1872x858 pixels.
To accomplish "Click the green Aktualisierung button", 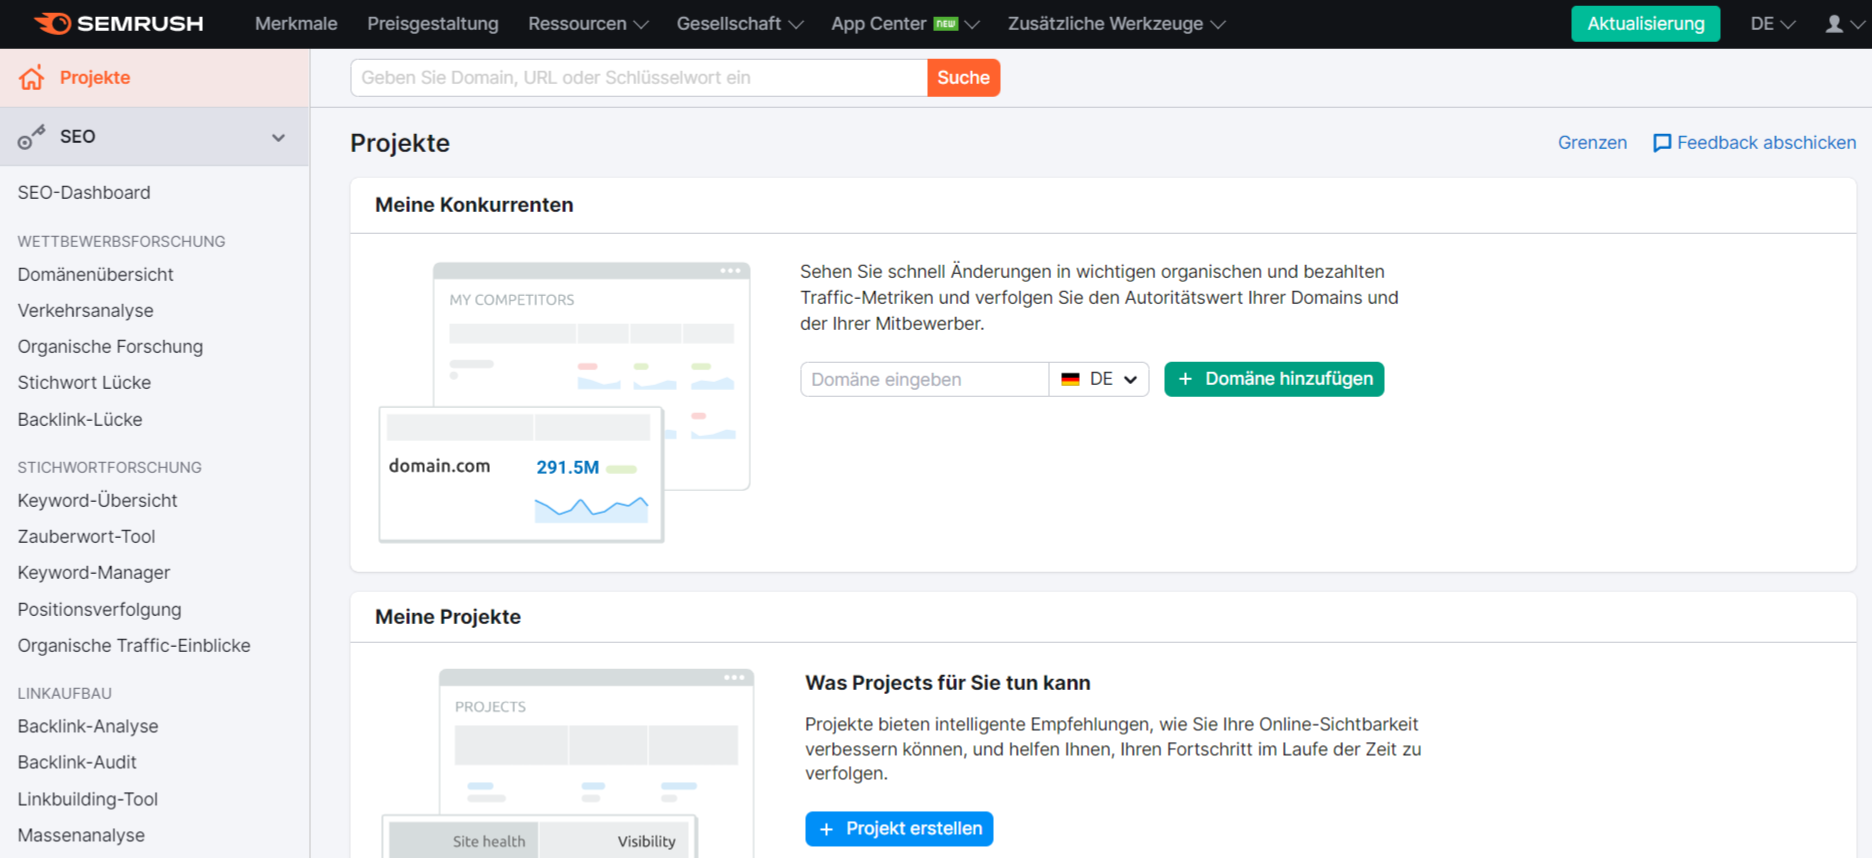I will click(1645, 24).
